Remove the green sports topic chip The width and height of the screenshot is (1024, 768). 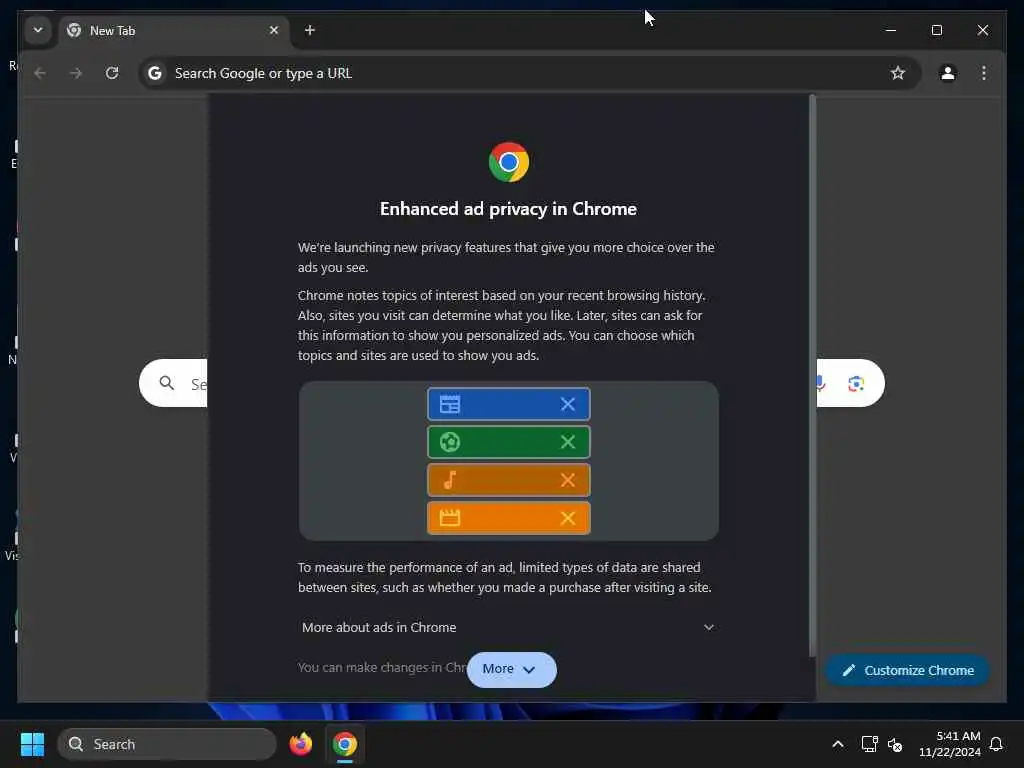568,442
